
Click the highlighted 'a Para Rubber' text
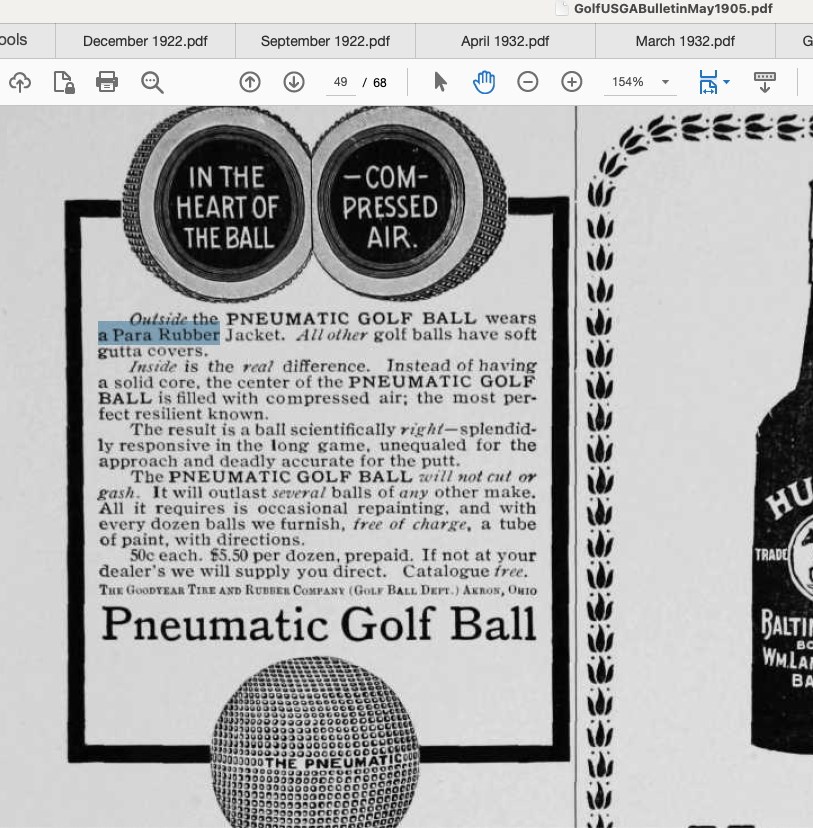pyautogui.click(x=159, y=334)
